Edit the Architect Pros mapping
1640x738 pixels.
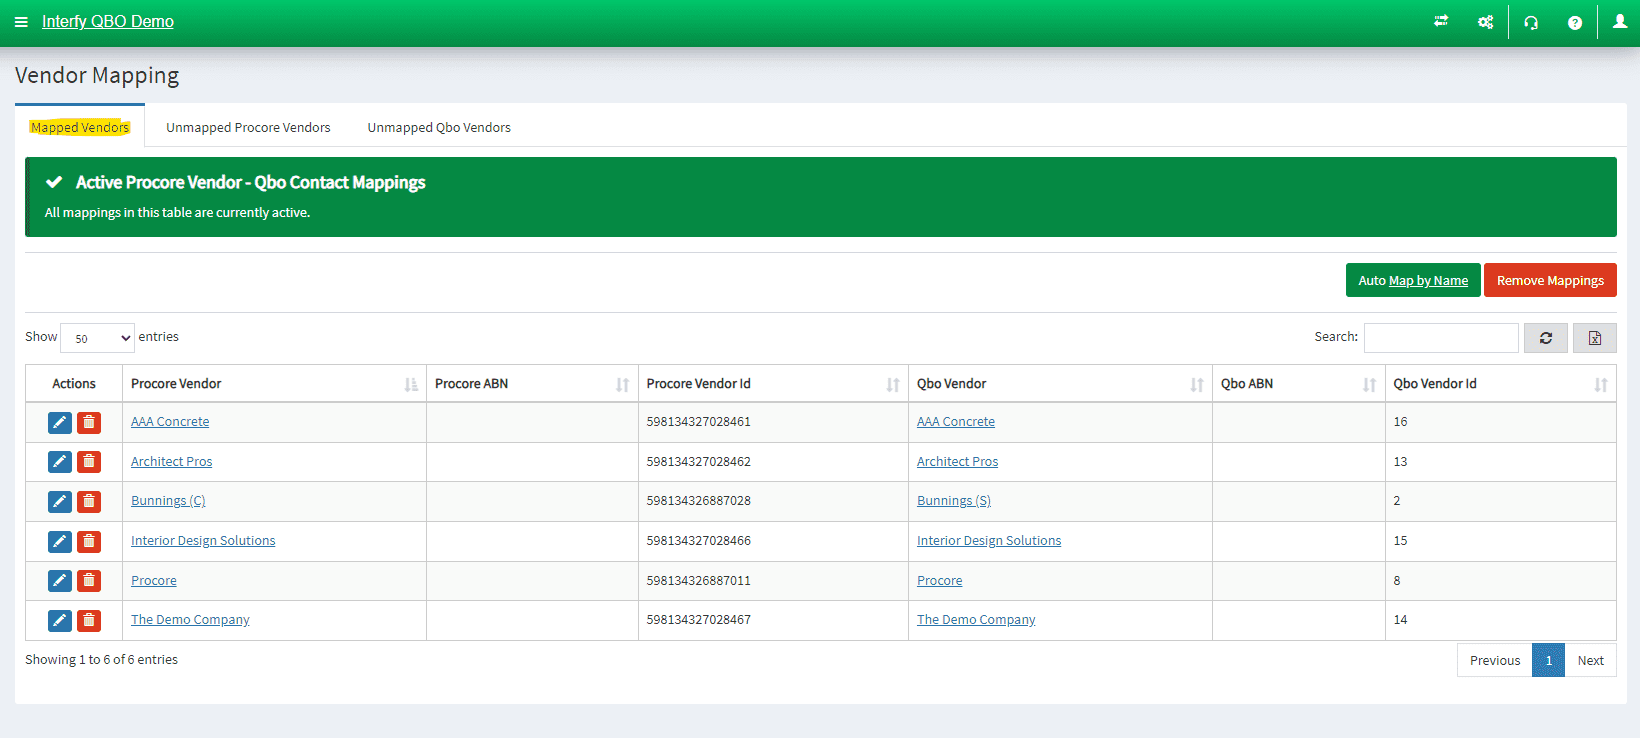tap(60, 462)
